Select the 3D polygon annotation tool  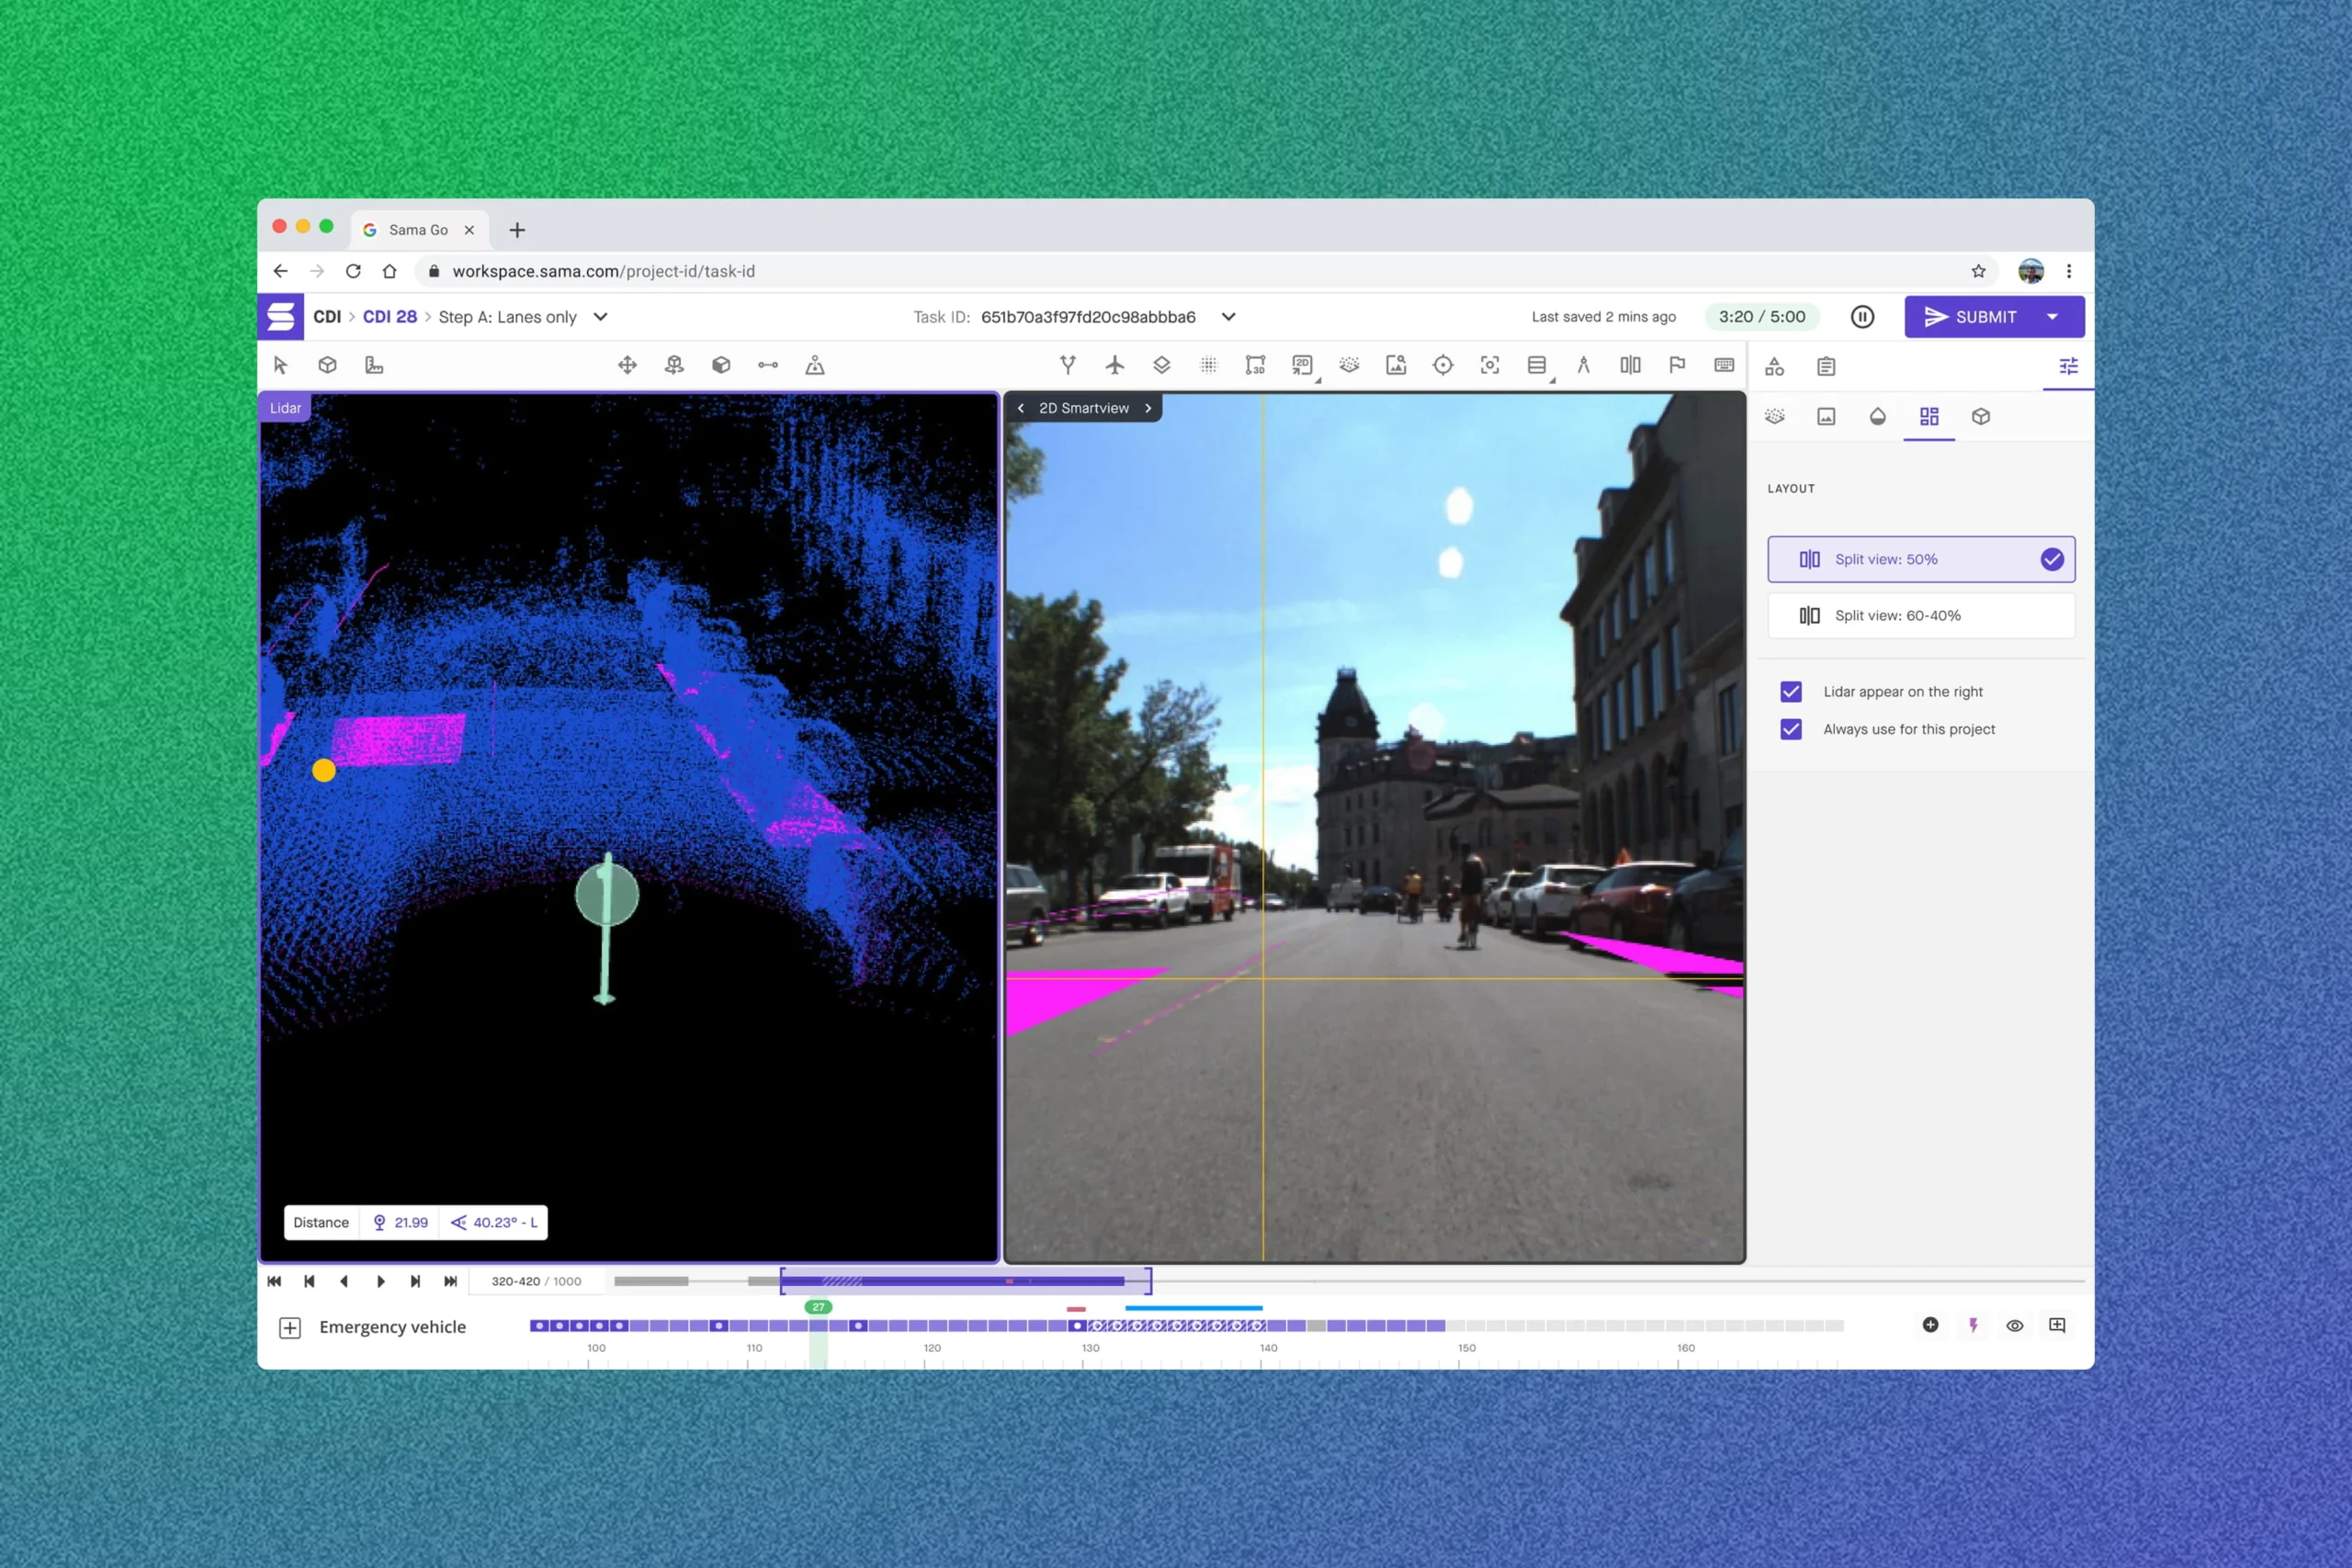click(x=1256, y=365)
